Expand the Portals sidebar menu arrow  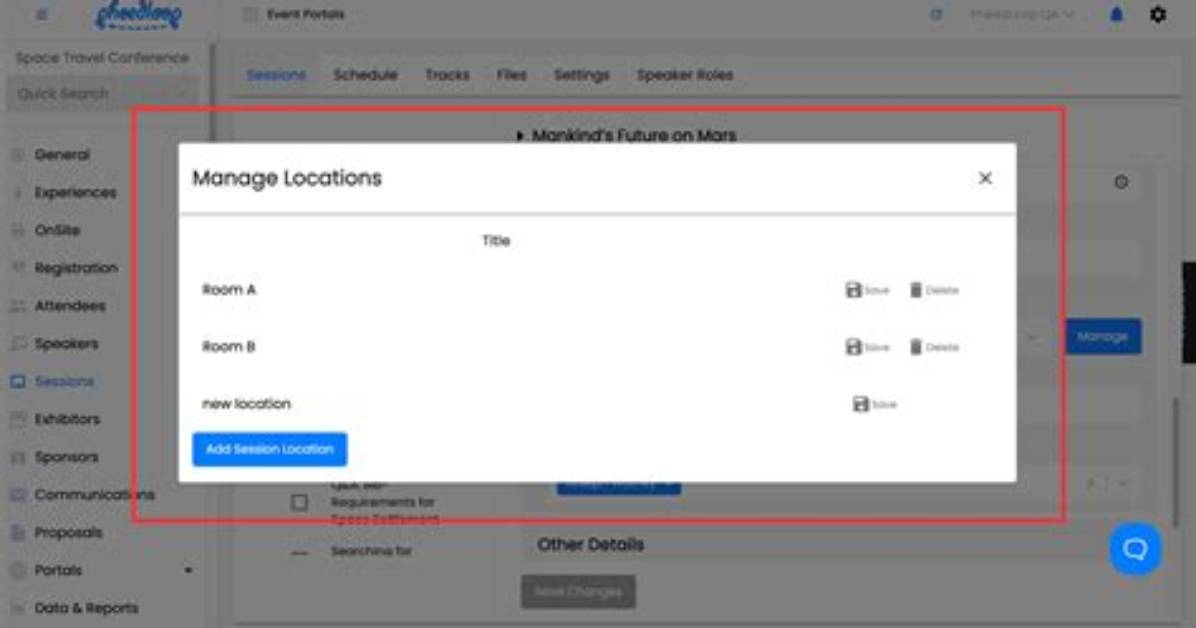click(x=188, y=570)
